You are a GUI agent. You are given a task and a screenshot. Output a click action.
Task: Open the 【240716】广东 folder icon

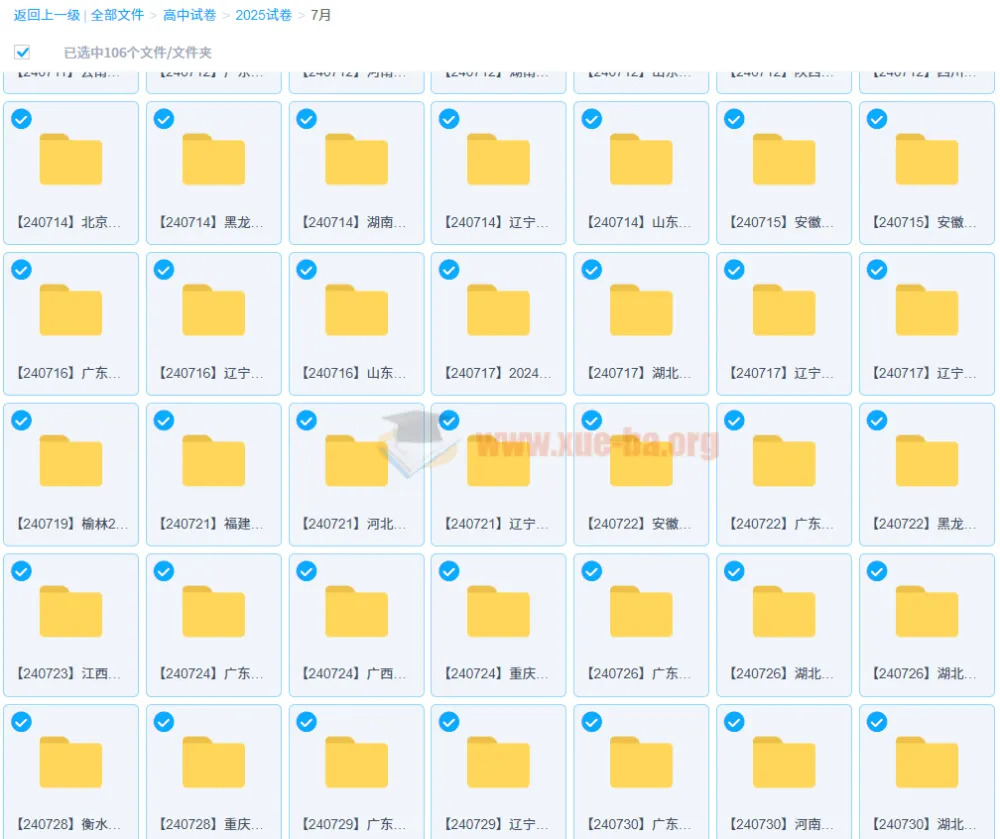pos(71,311)
